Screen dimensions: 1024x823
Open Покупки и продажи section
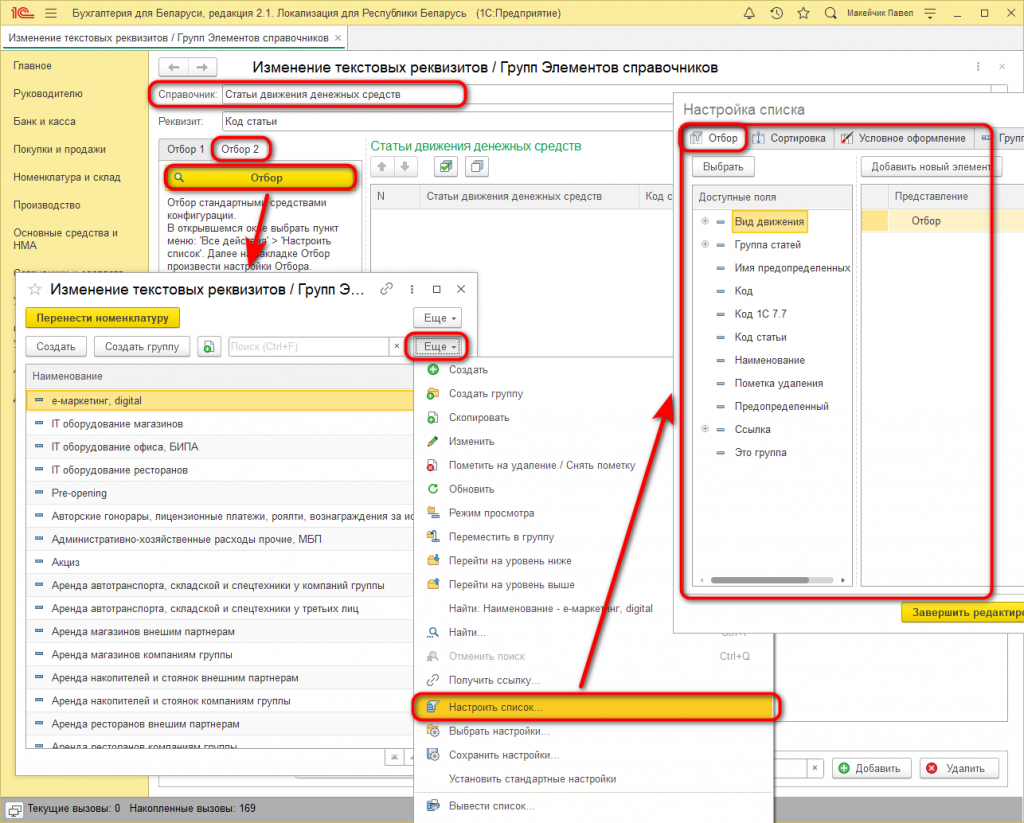[x=59, y=150]
